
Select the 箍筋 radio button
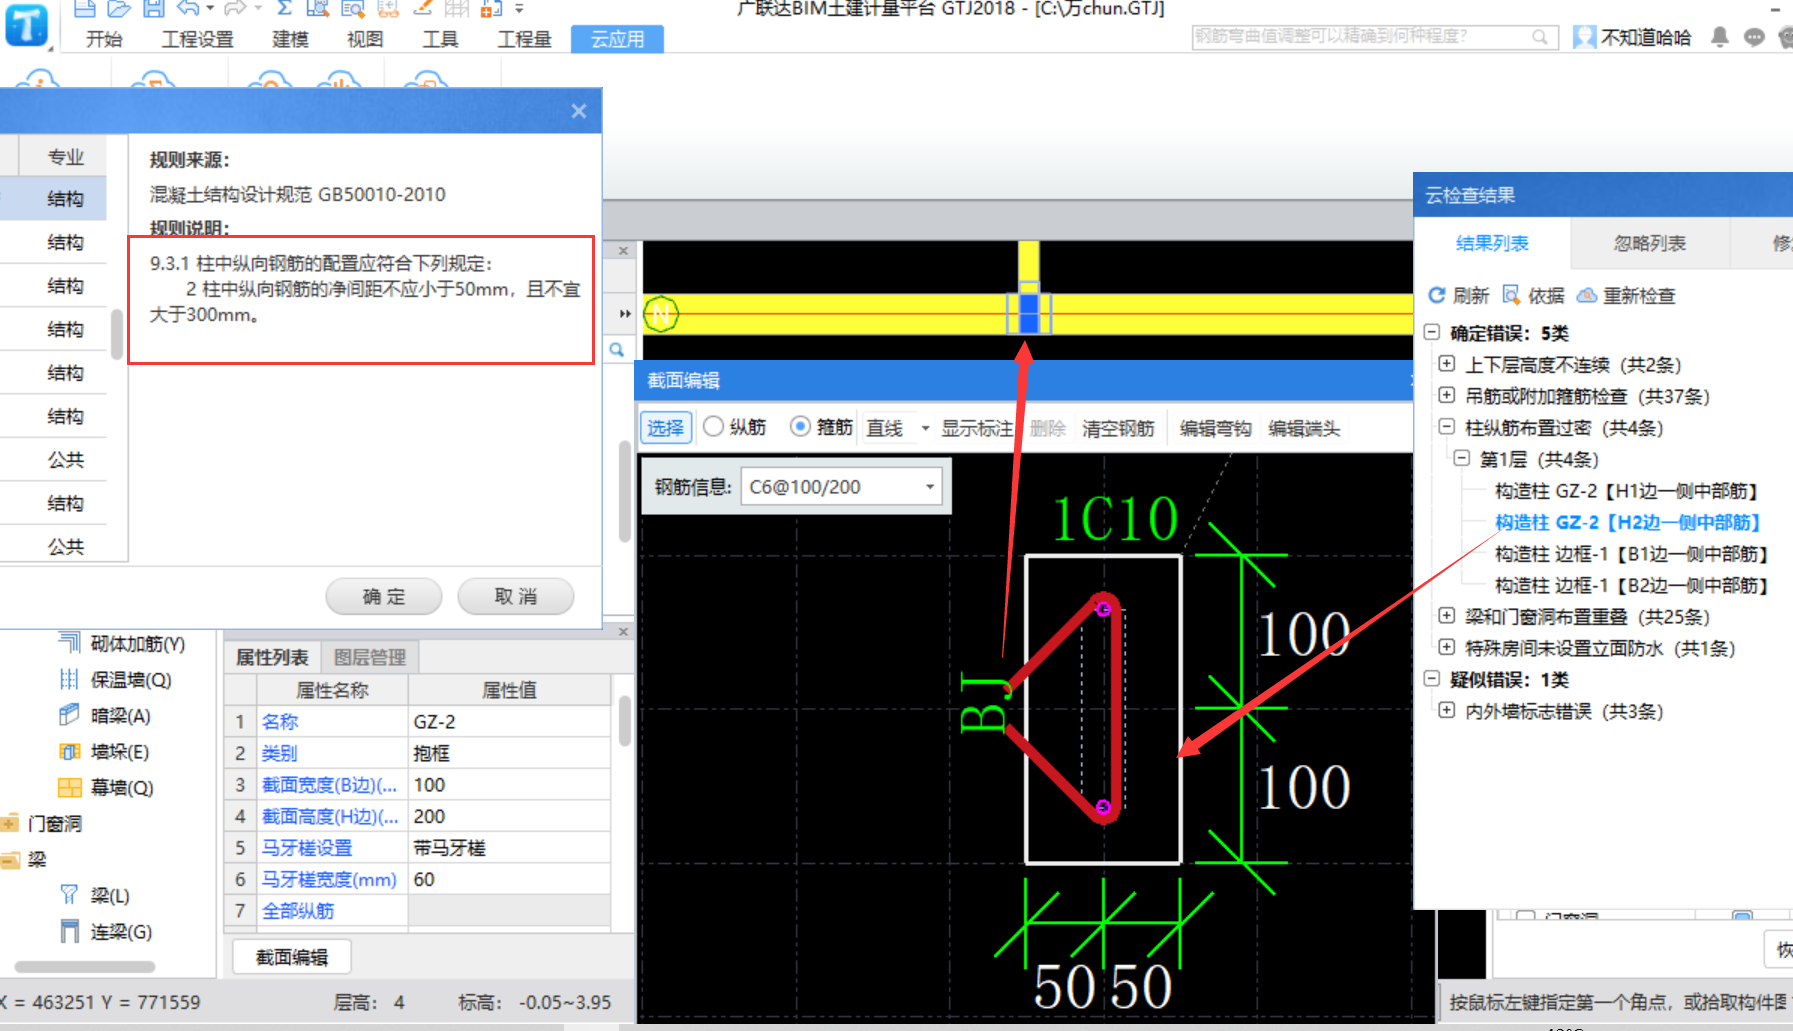click(x=800, y=427)
